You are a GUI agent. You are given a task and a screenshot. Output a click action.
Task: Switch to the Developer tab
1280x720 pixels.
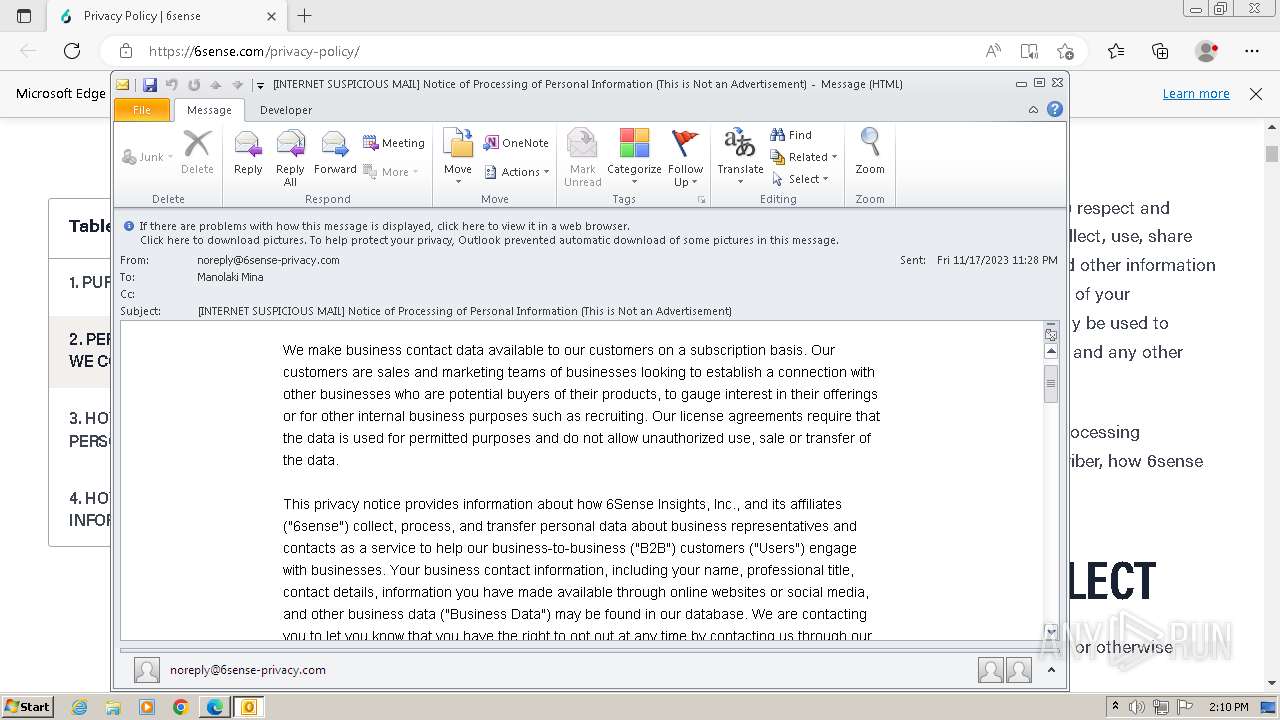tap(286, 110)
